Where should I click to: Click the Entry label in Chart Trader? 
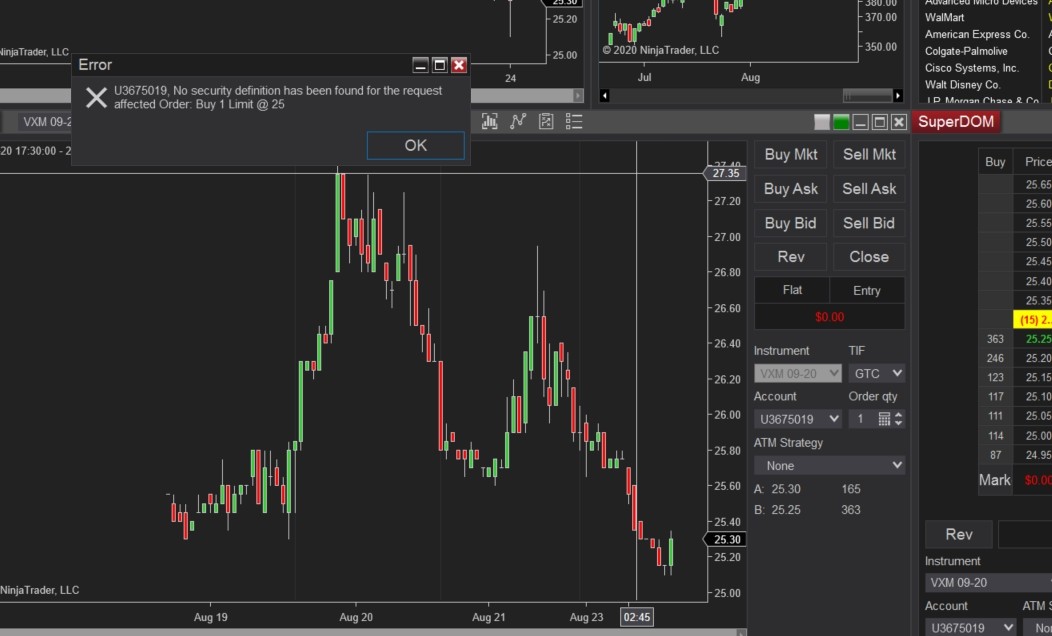[x=867, y=290]
